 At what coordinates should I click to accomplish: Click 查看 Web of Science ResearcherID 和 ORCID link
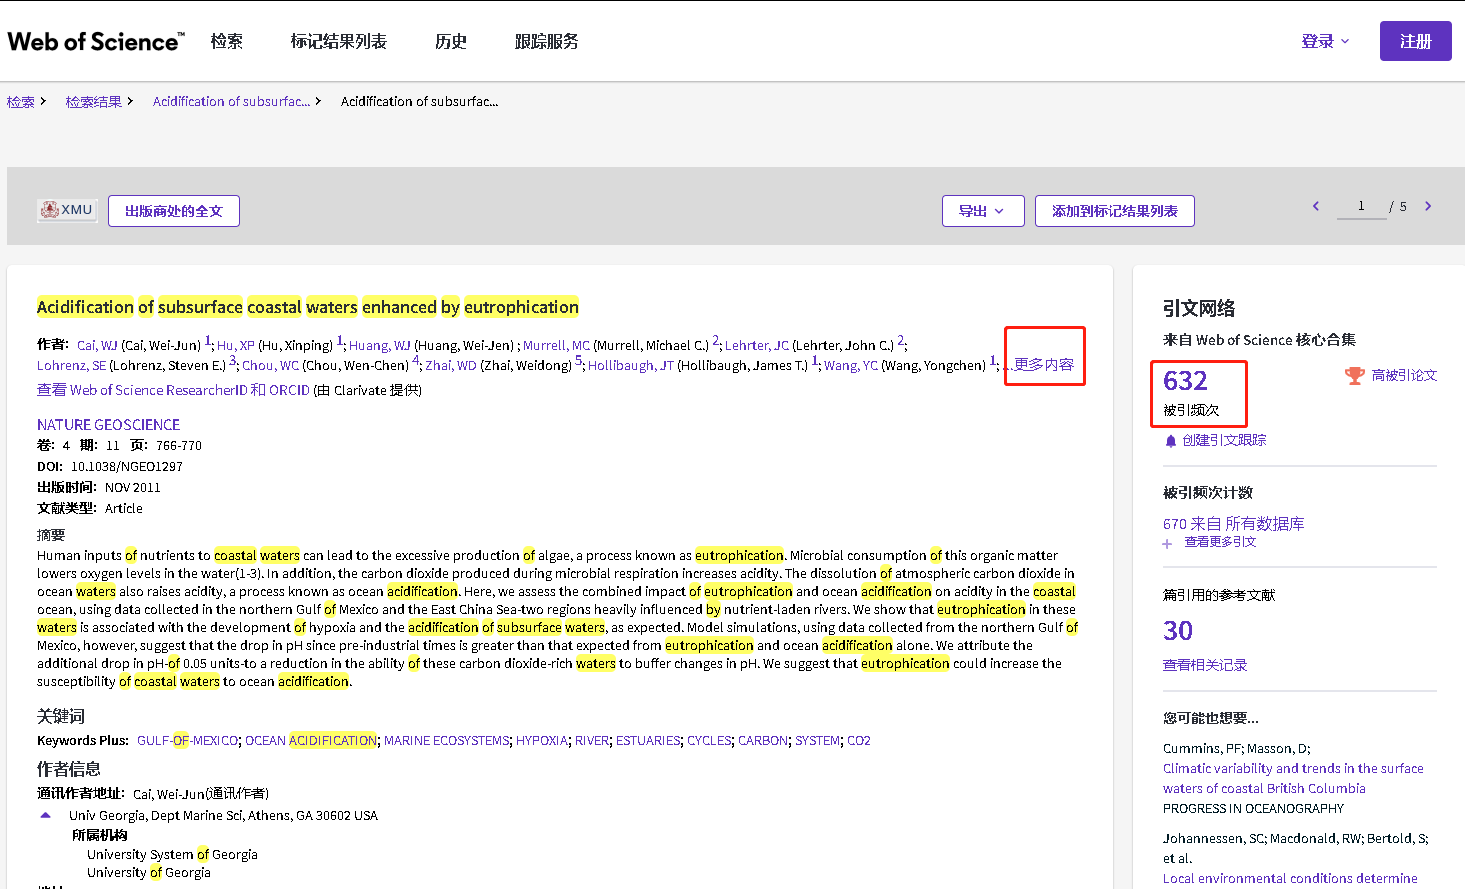pyautogui.click(x=173, y=390)
